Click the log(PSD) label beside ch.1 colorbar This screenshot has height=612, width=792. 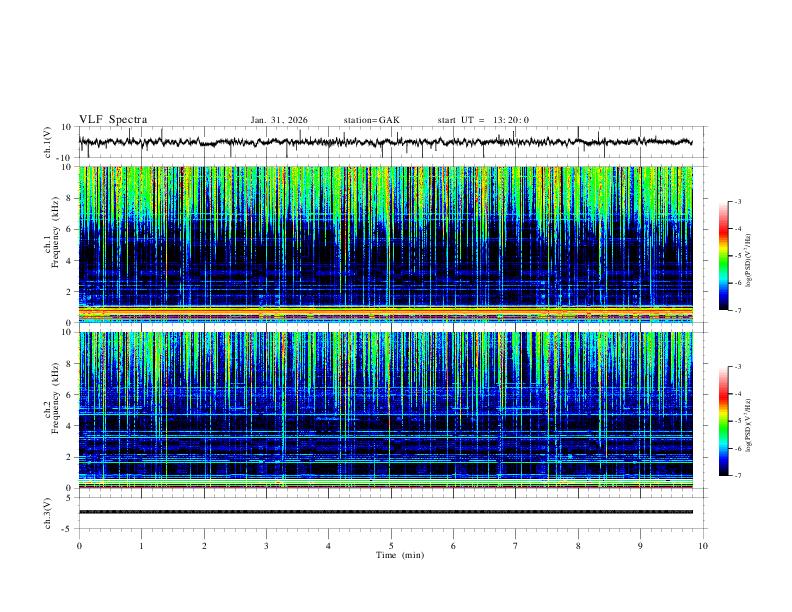pyautogui.click(x=749, y=261)
